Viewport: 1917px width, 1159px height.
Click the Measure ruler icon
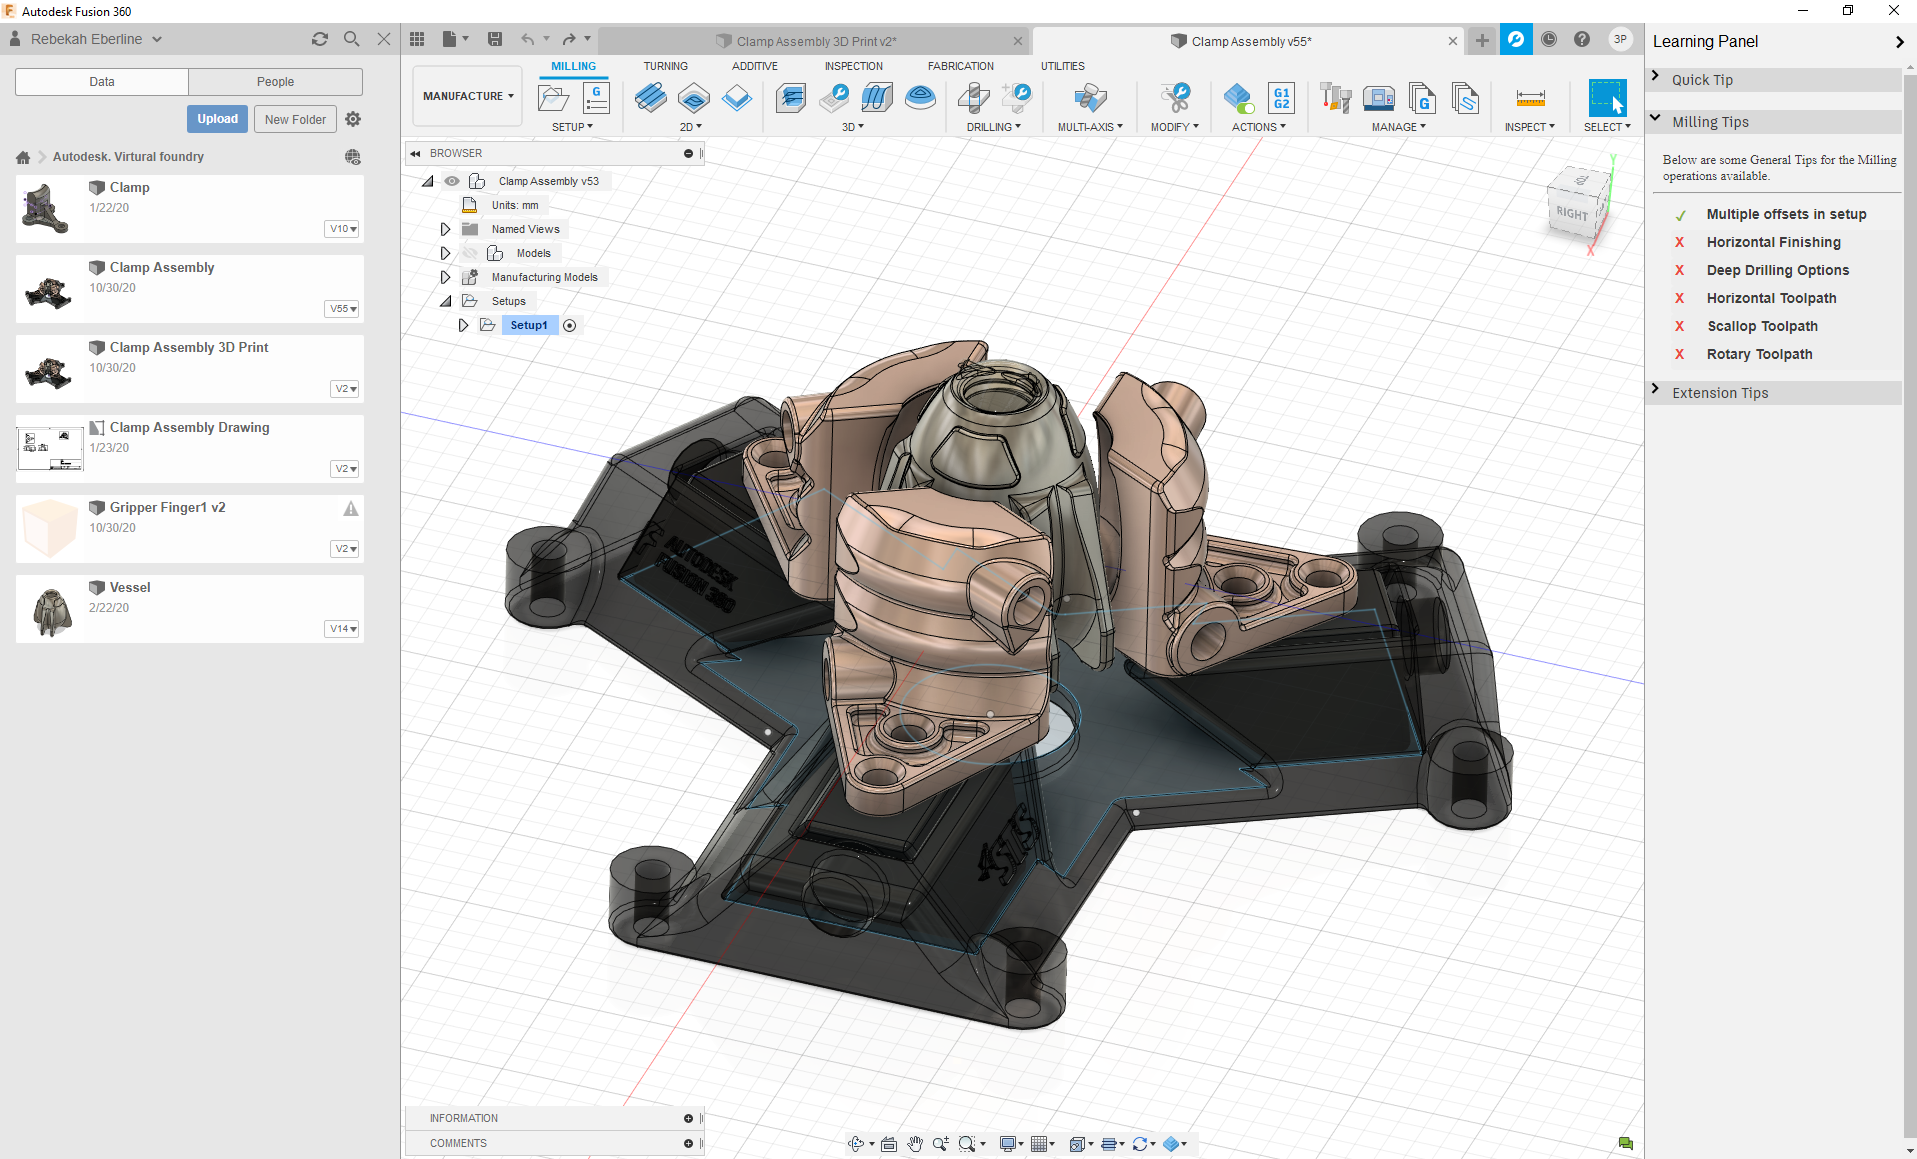(x=1530, y=98)
